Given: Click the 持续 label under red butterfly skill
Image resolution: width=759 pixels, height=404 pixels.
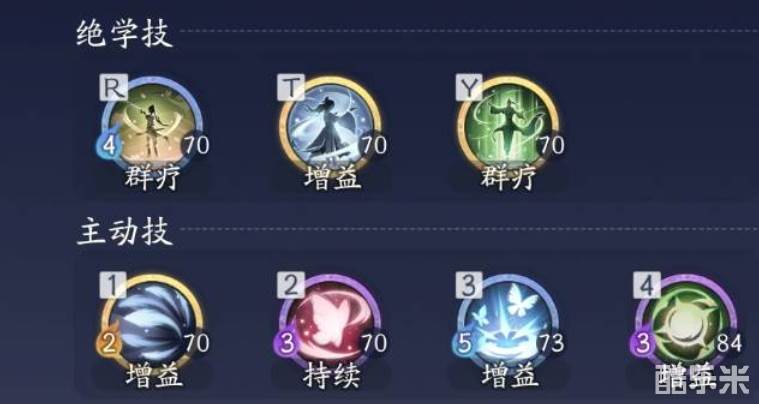Looking at the screenshot, I should pyautogui.click(x=332, y=376).
